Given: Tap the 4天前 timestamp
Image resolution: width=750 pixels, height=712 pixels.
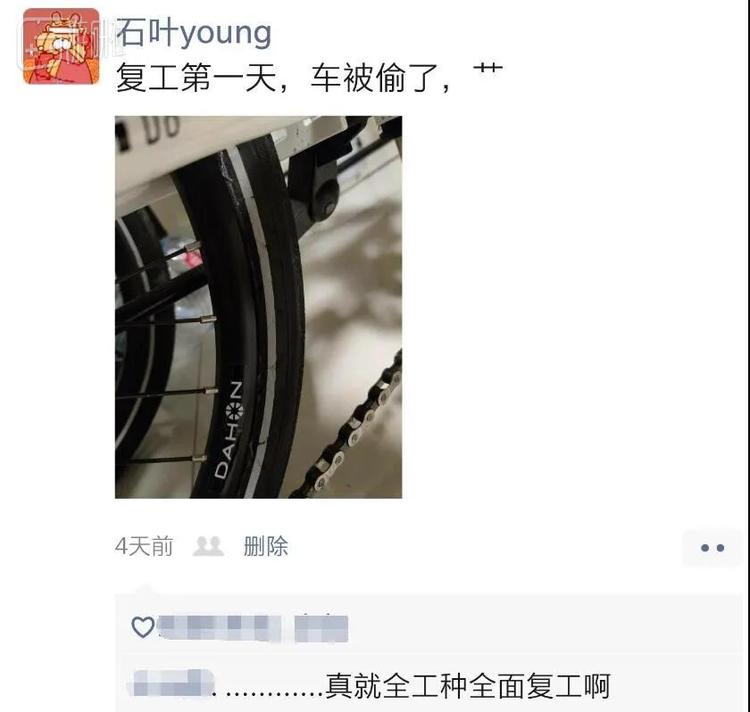Looking at the screenshot, I should click(144, 546).
